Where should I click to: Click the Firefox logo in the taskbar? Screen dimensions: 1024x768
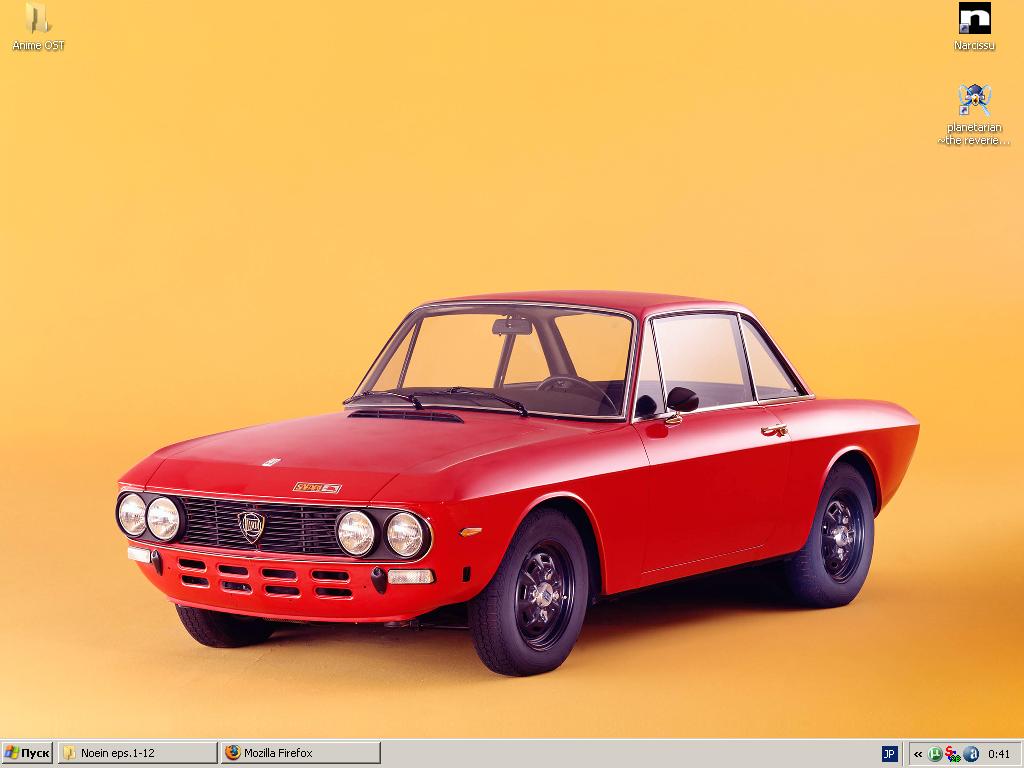point(233,753)
